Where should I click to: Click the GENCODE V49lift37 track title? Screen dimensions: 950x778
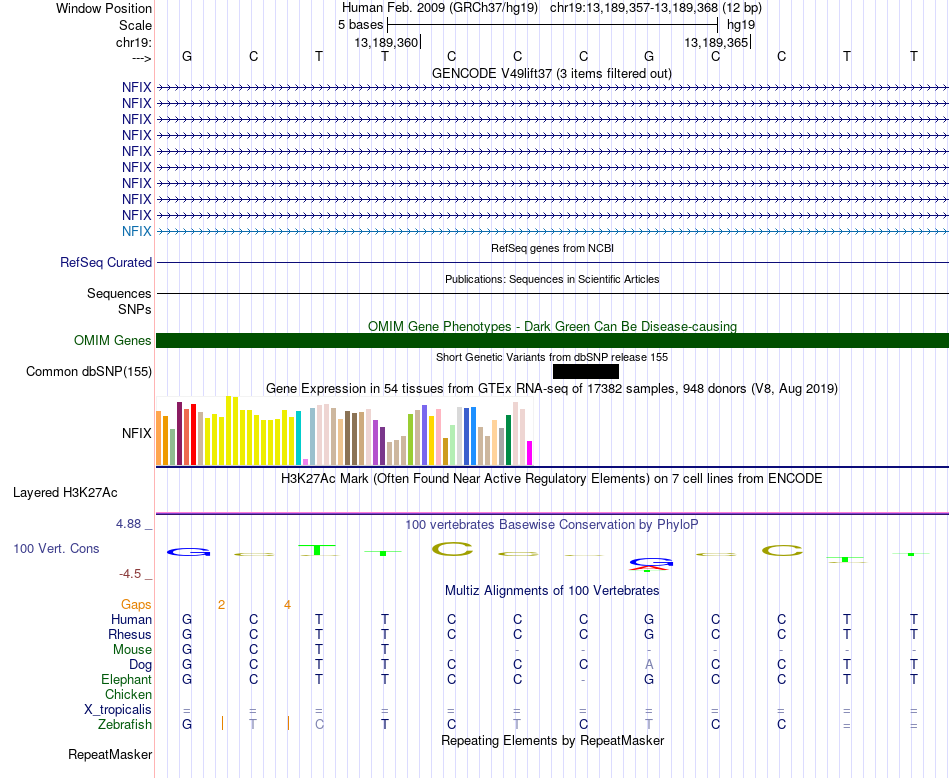[552, 73]
